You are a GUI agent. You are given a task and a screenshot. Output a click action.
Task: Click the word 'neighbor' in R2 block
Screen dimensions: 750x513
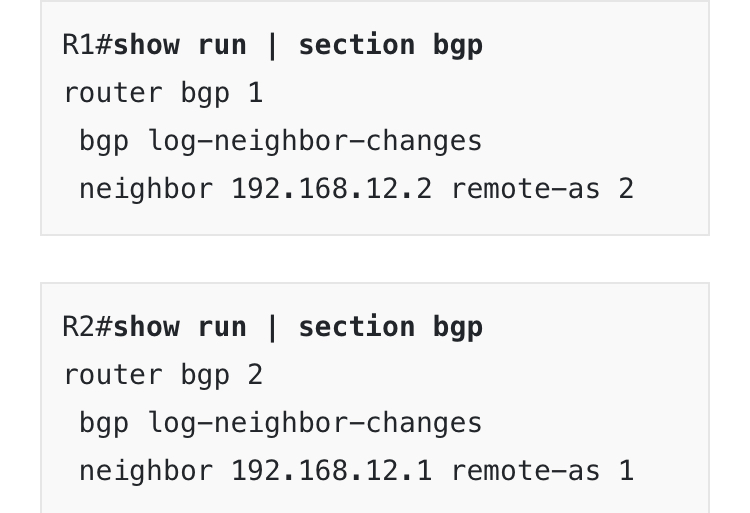[x=146, y=471]
